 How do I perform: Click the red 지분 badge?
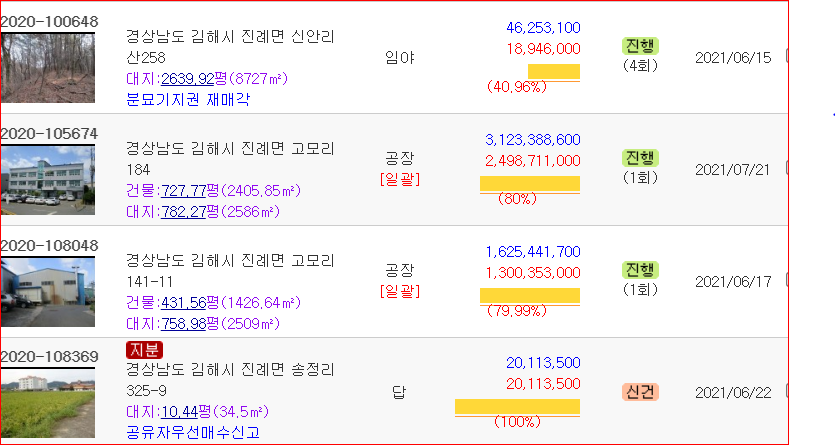[144, 350]
